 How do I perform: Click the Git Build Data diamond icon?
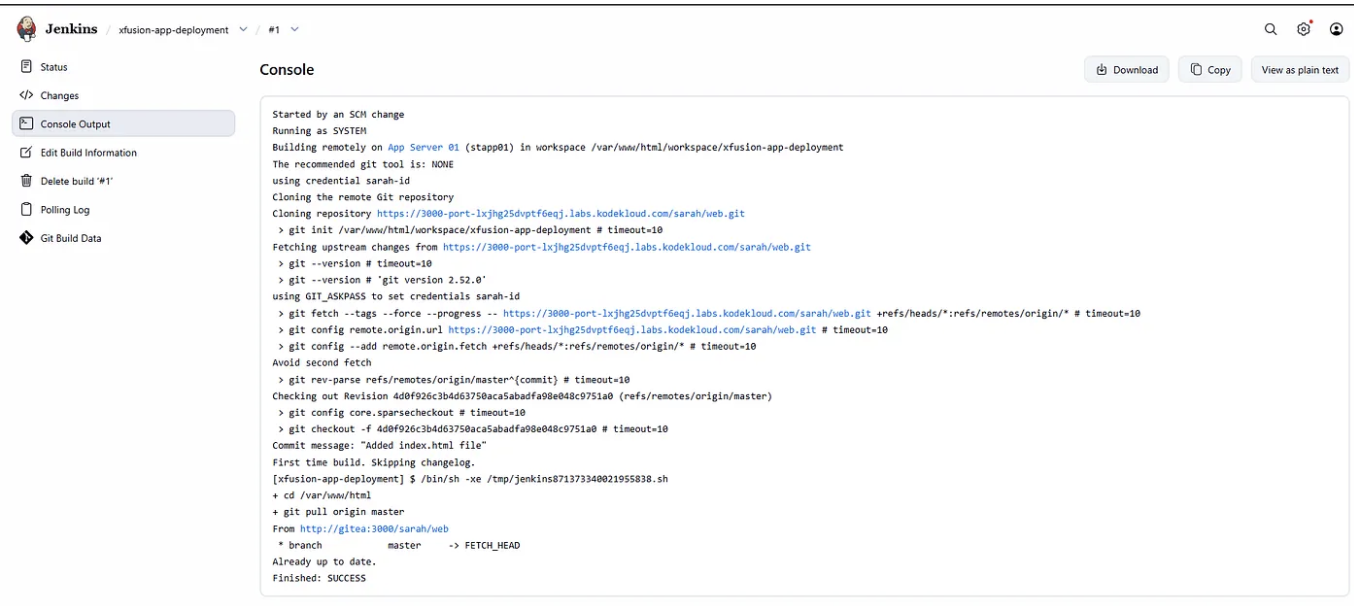27,238
